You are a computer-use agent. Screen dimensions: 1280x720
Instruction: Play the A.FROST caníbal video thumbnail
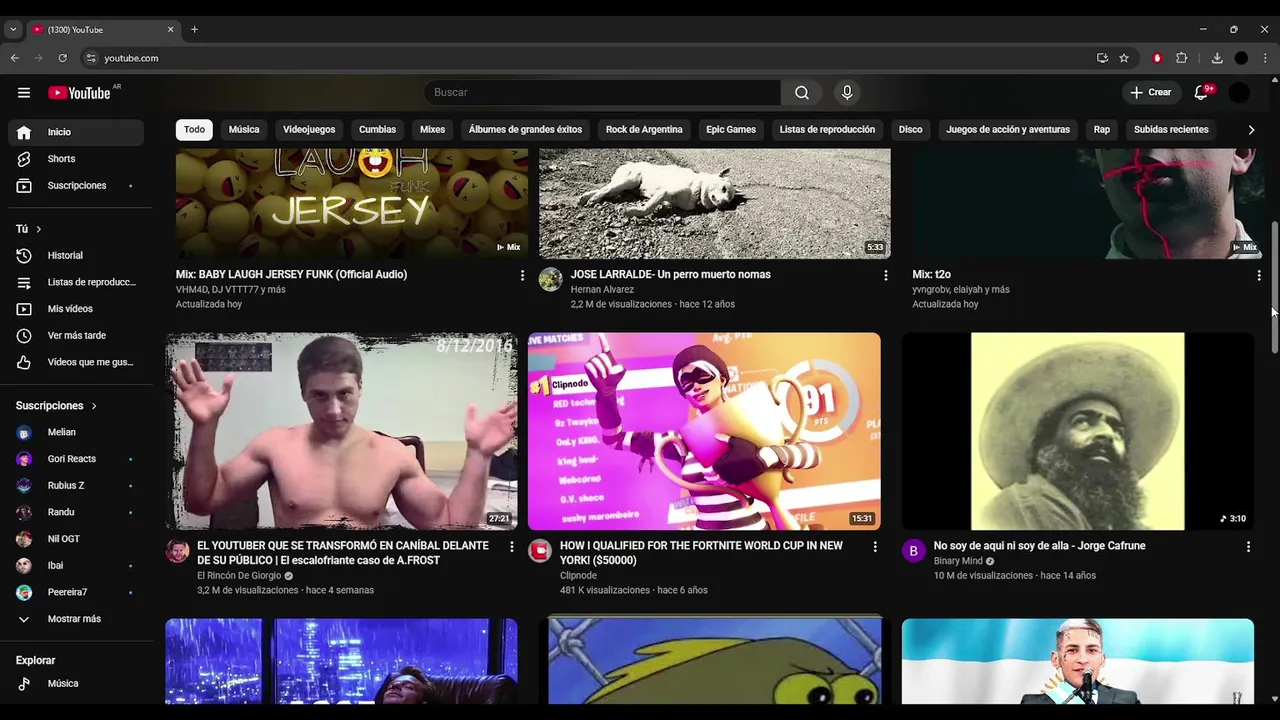pos(341,431)
